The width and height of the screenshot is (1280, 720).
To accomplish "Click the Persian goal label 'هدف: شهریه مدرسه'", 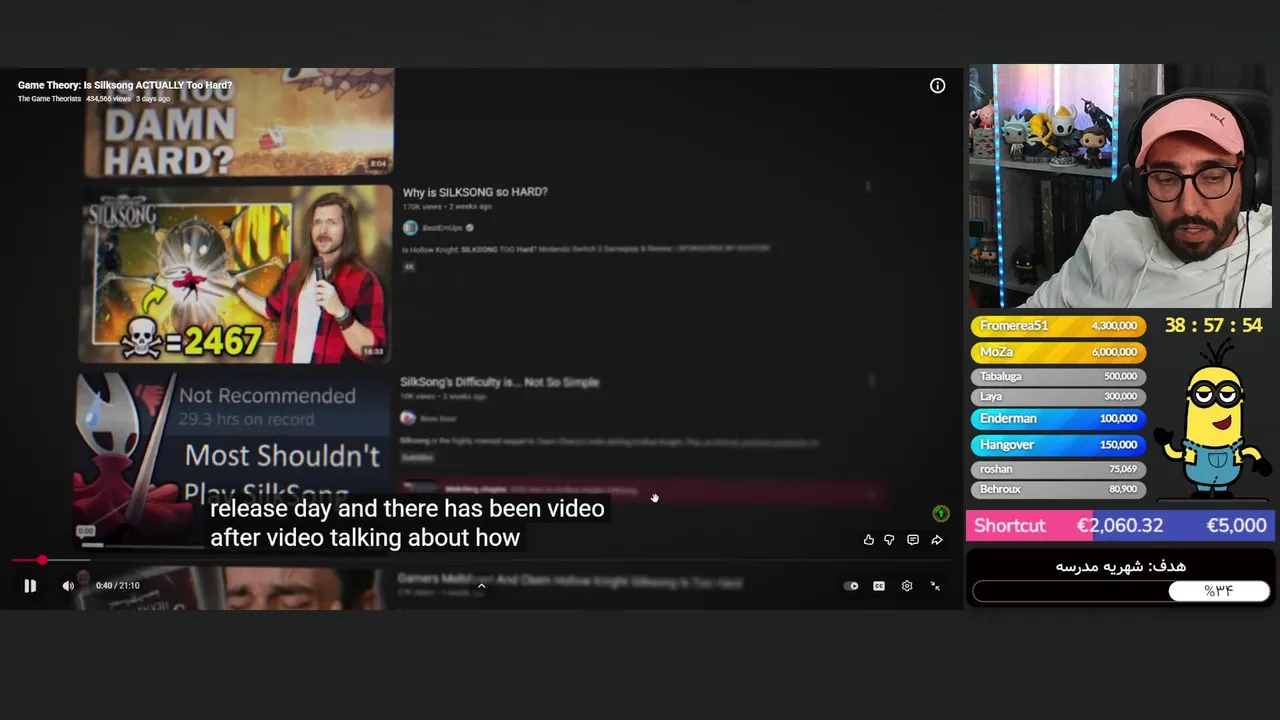I will (x=1120, y=566).
